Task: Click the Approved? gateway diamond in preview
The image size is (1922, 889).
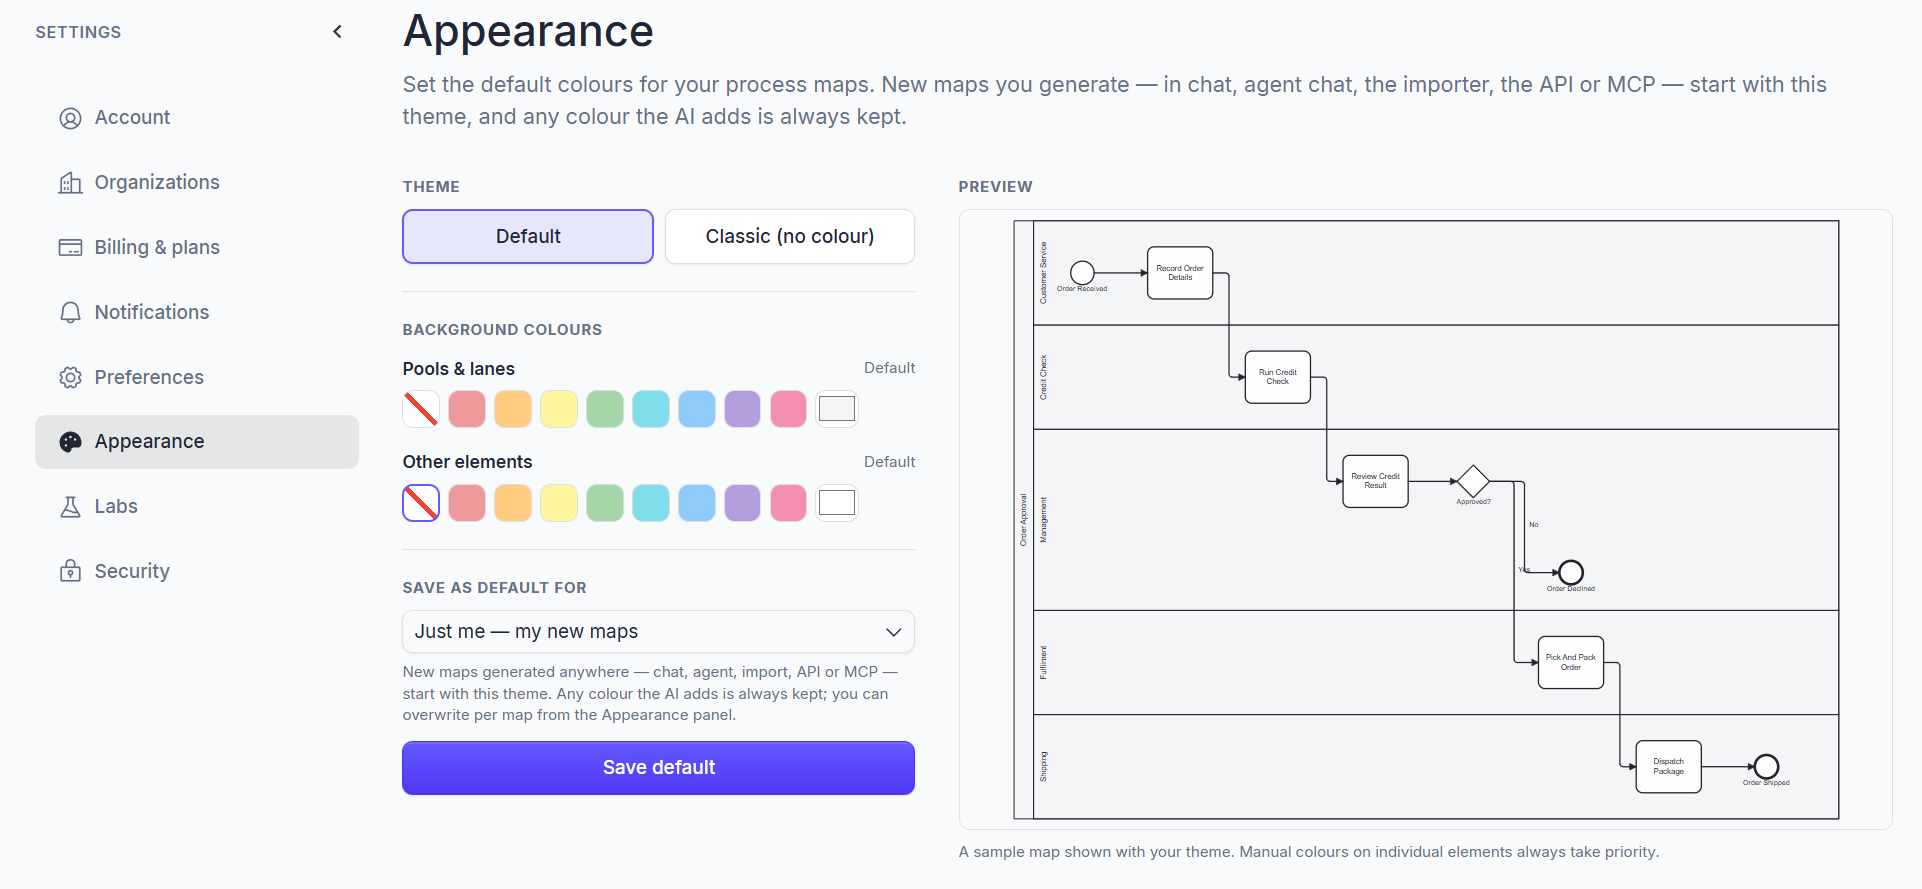Action: tap(1473, 481)
